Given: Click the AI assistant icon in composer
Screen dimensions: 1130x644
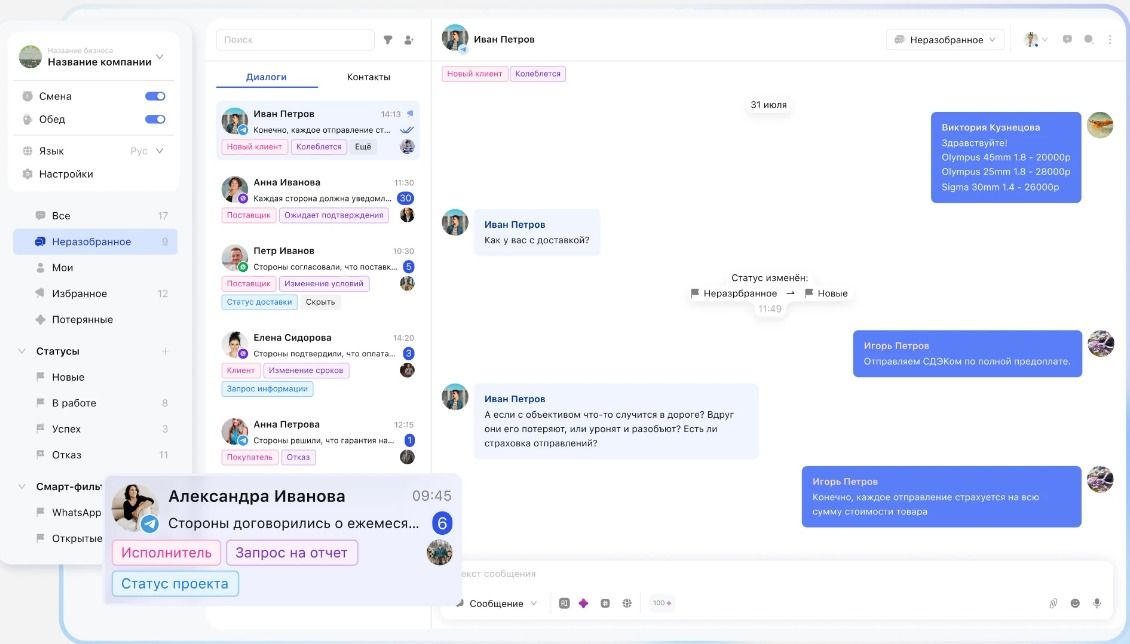Looking at the screenshot, I should (x=564, y=603).
